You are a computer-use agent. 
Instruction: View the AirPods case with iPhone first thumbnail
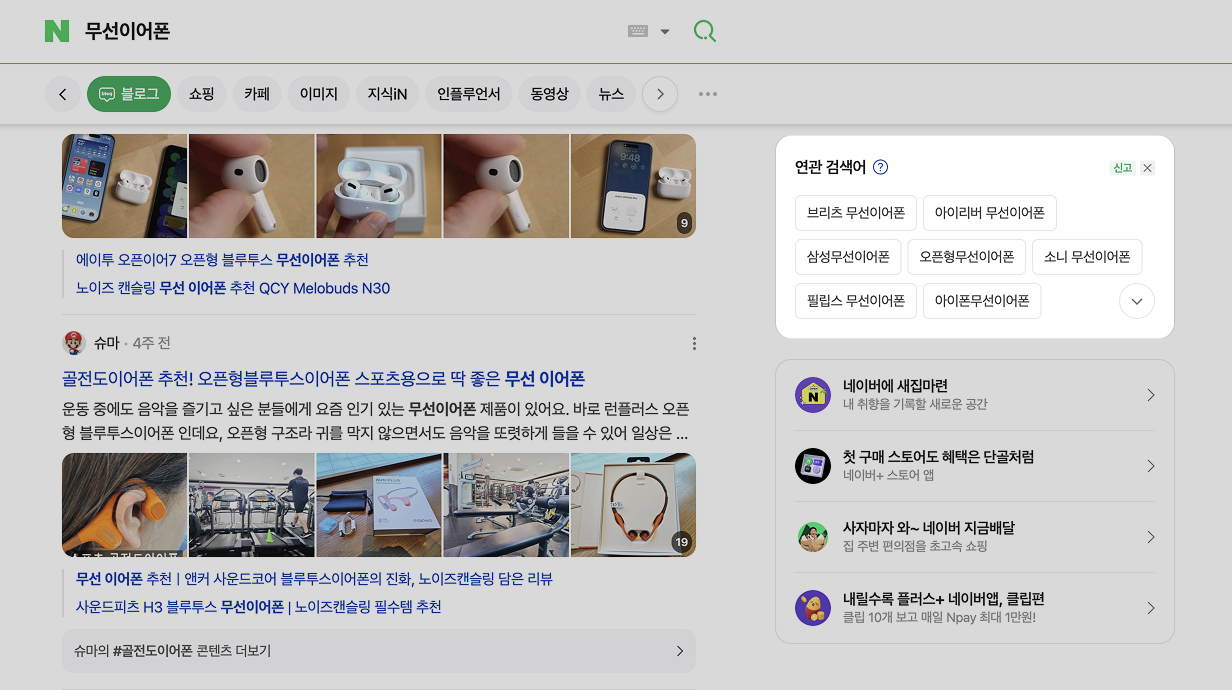pyautogui.click(x=124, y=186)
